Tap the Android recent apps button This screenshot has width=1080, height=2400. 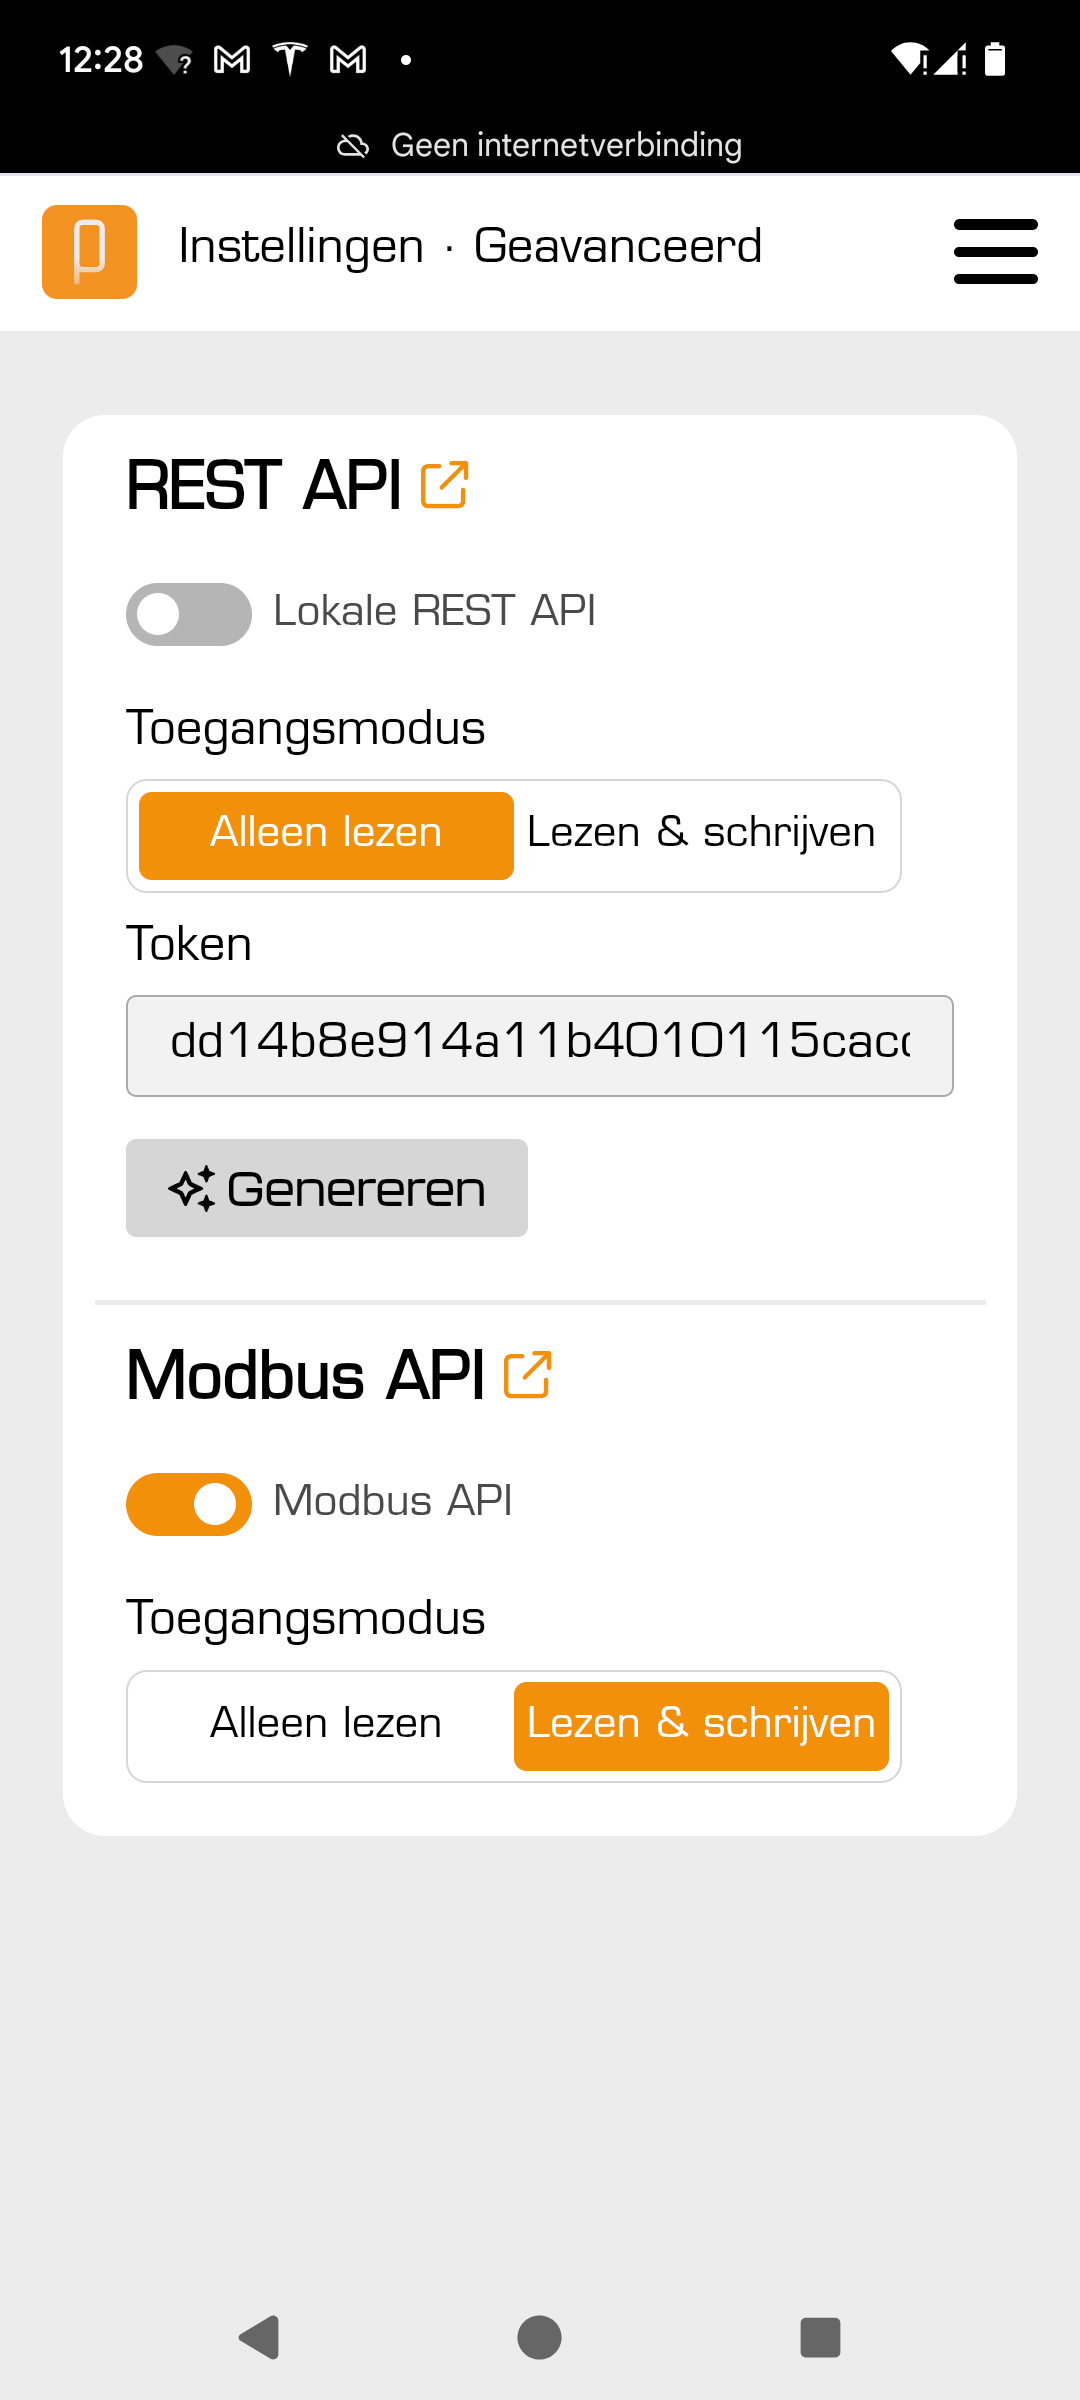tap(820, 2337)
